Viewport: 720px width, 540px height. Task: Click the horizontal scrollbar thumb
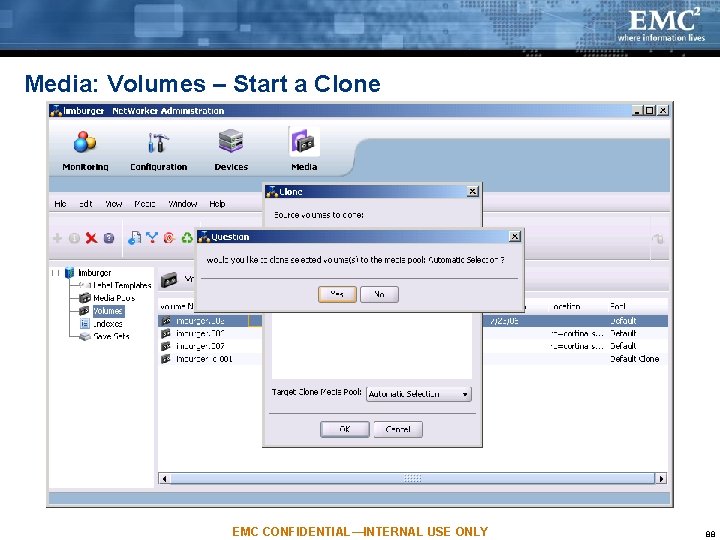pos(412,478)
